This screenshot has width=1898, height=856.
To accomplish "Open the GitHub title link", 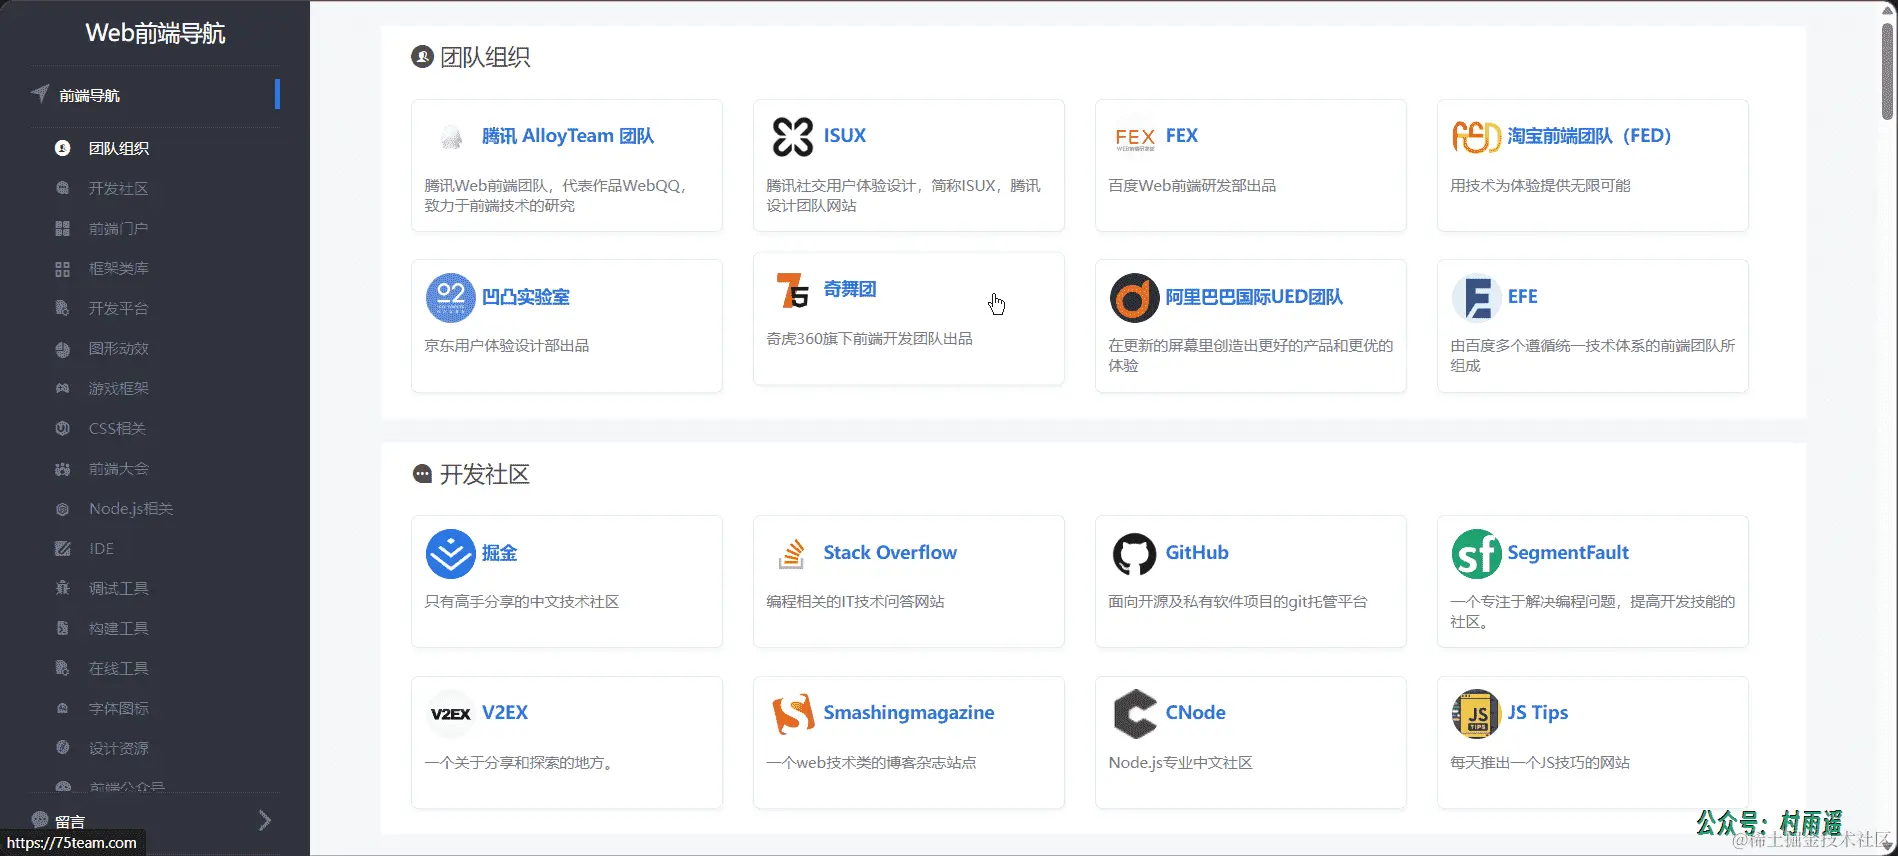I will coord(1197,553).
